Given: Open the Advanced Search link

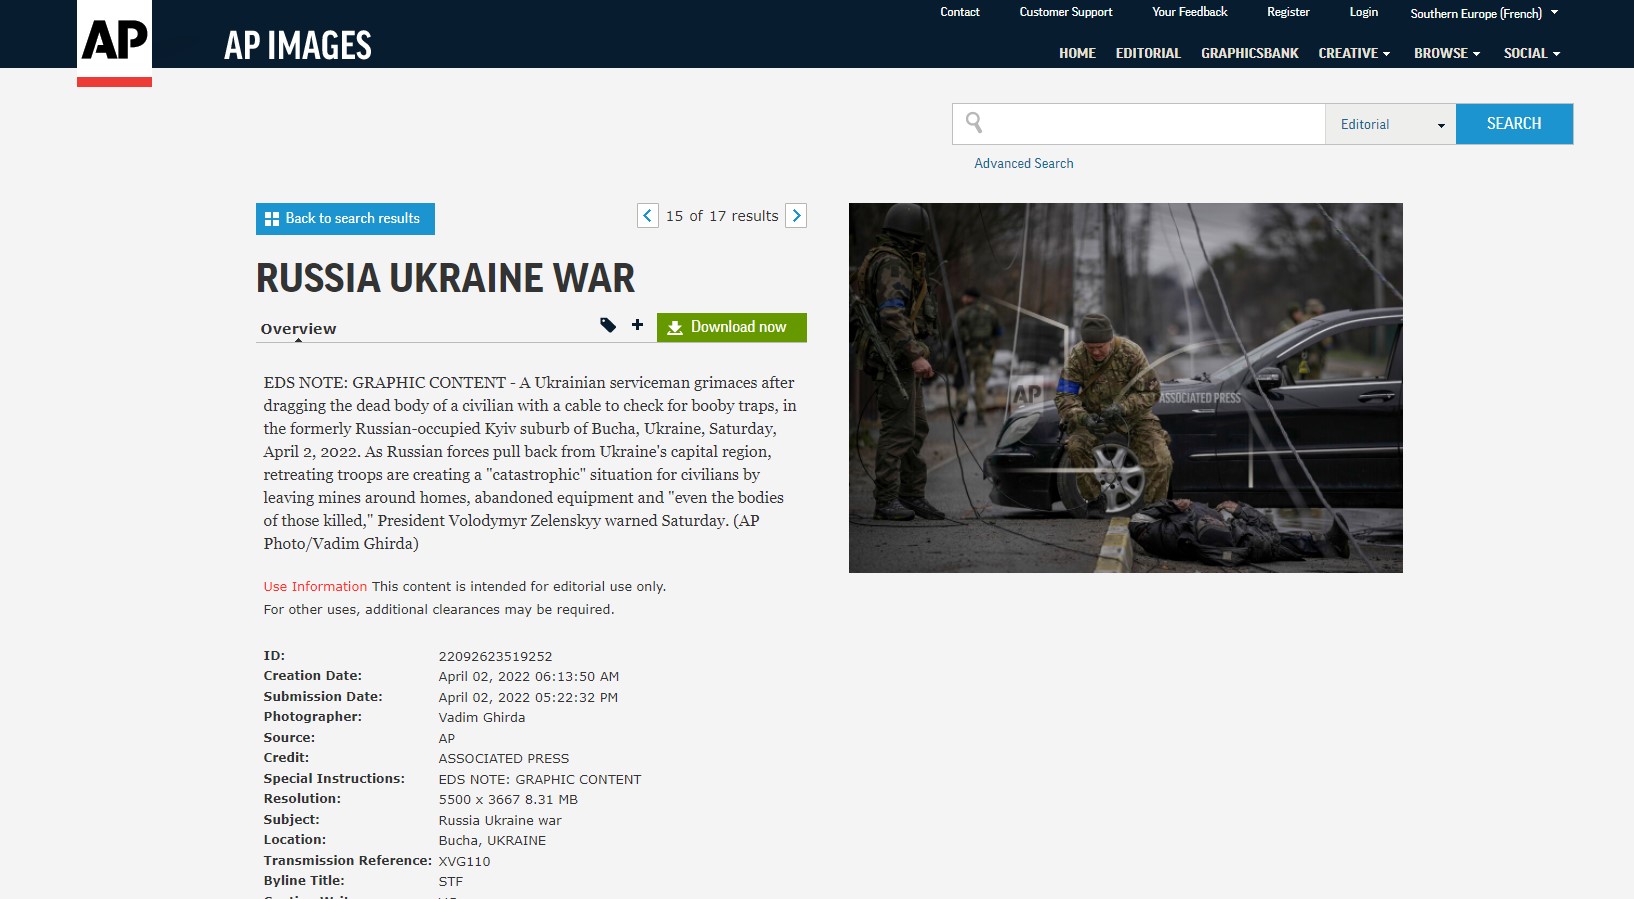Looking at the screenshot, I should click(x=1023, y=164).
